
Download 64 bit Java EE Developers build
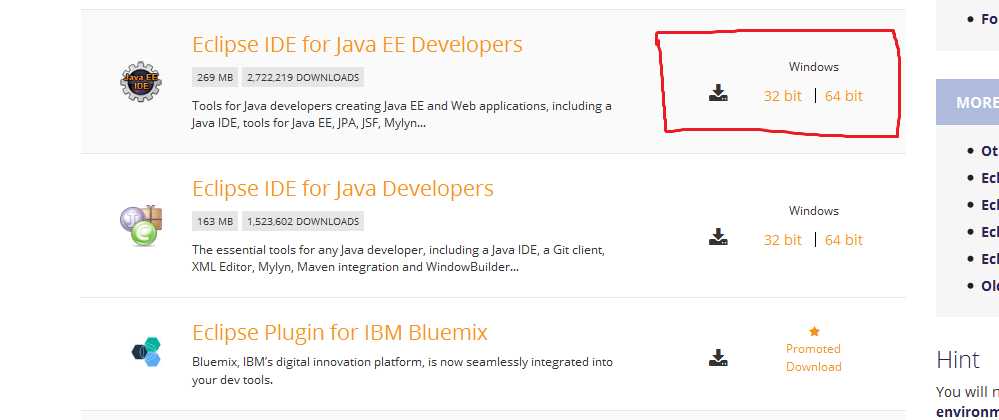(844, 96)
